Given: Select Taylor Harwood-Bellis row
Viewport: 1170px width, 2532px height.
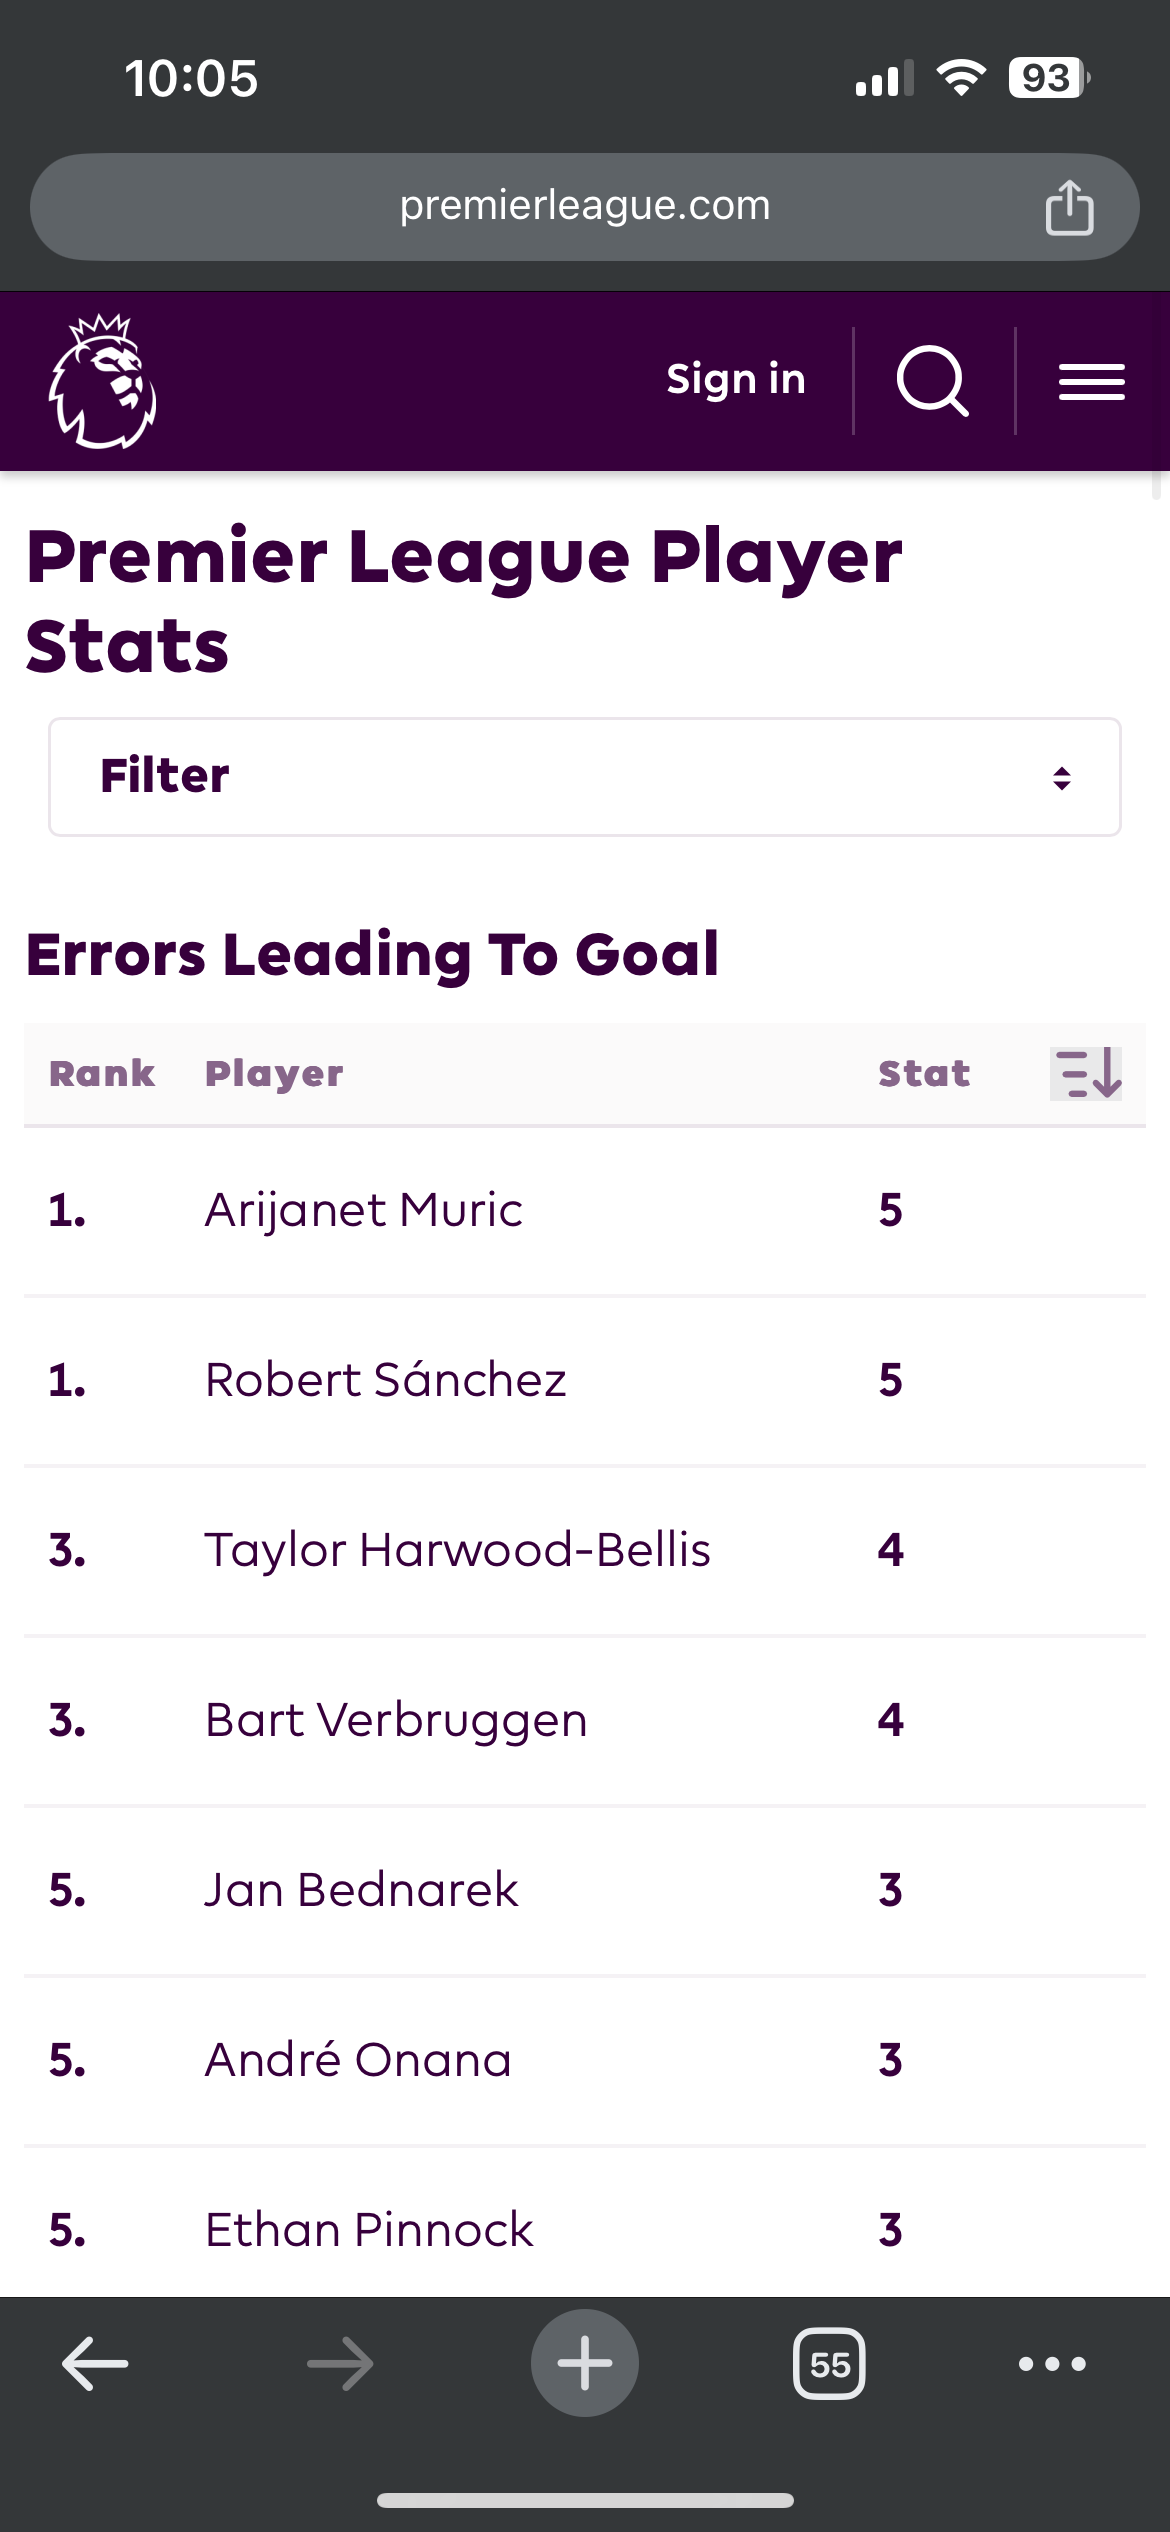Looking at the screenshot, I should [x=585, y=1552].
